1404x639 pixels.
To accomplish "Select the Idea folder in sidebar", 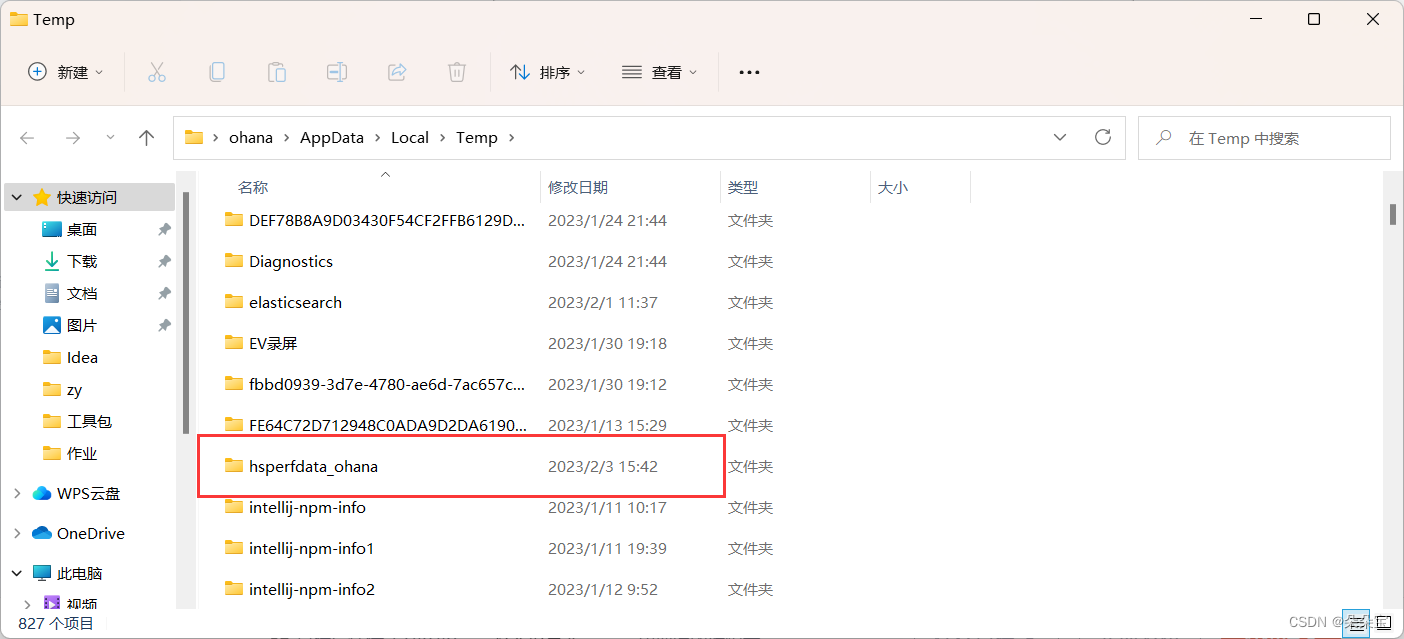I will coord(82,357).
